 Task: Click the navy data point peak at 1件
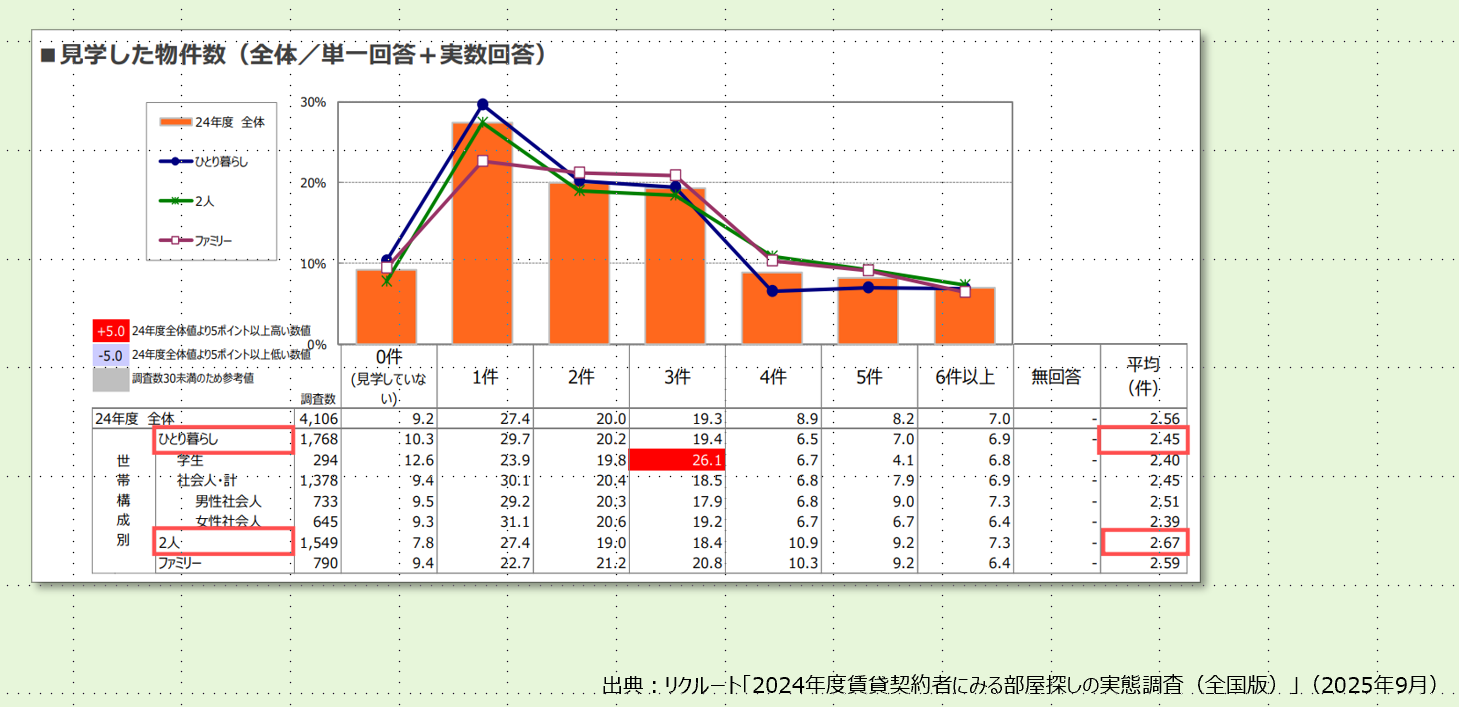483,104
